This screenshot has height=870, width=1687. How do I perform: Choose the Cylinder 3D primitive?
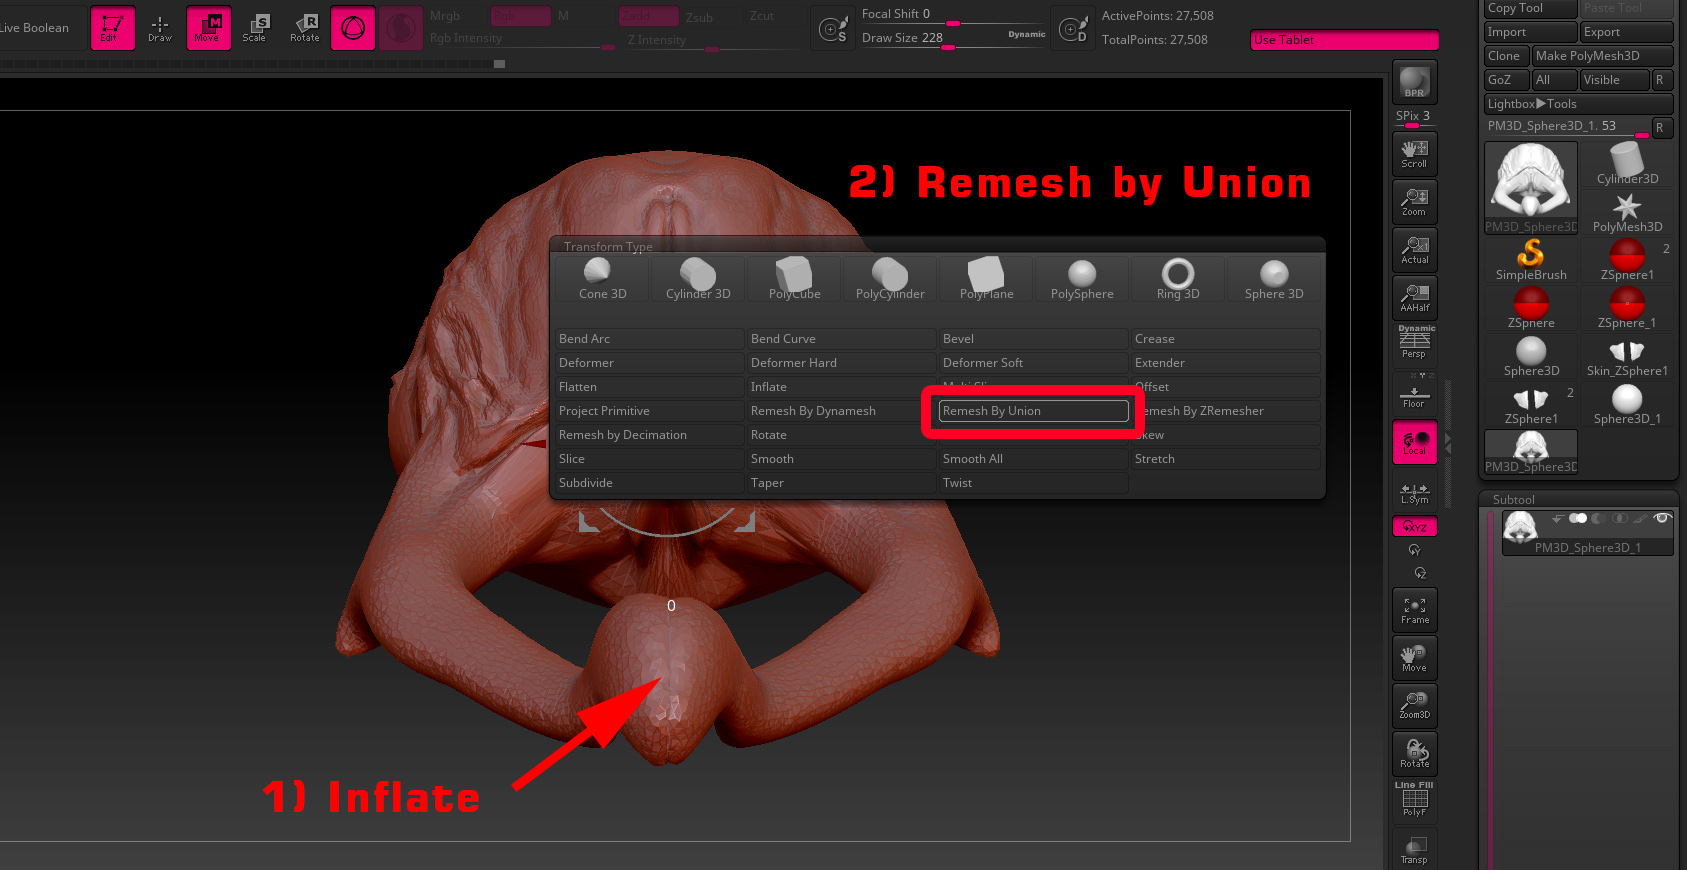coord(698,279)
